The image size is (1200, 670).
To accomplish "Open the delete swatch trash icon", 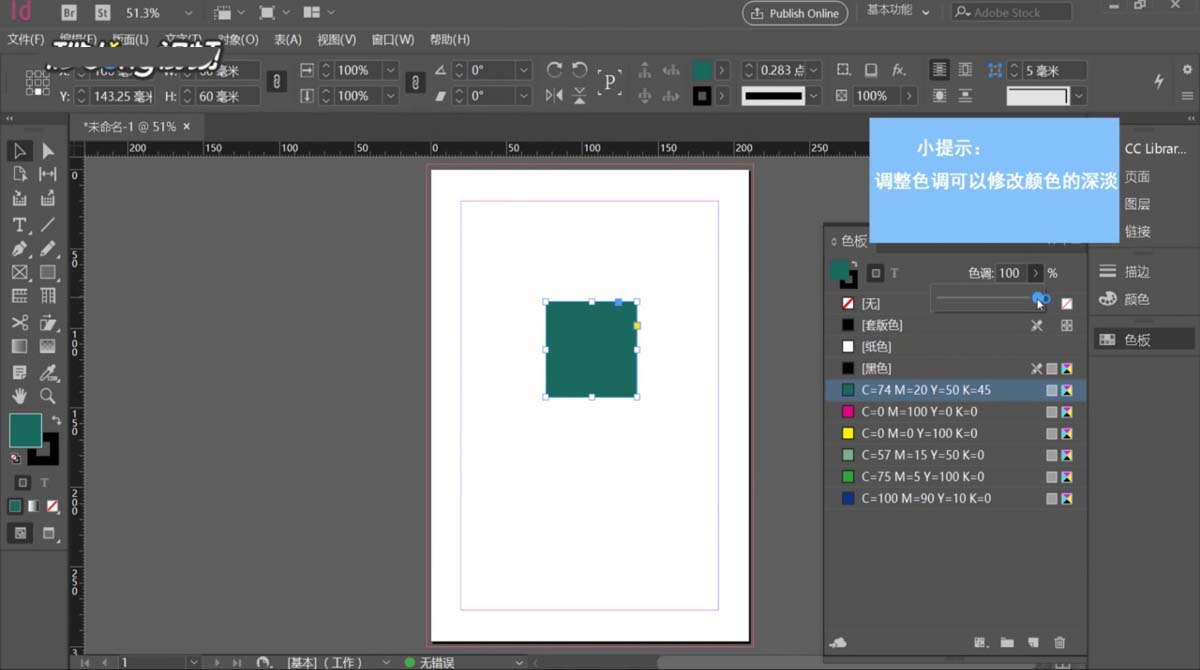I will (x=1060, y=643).
